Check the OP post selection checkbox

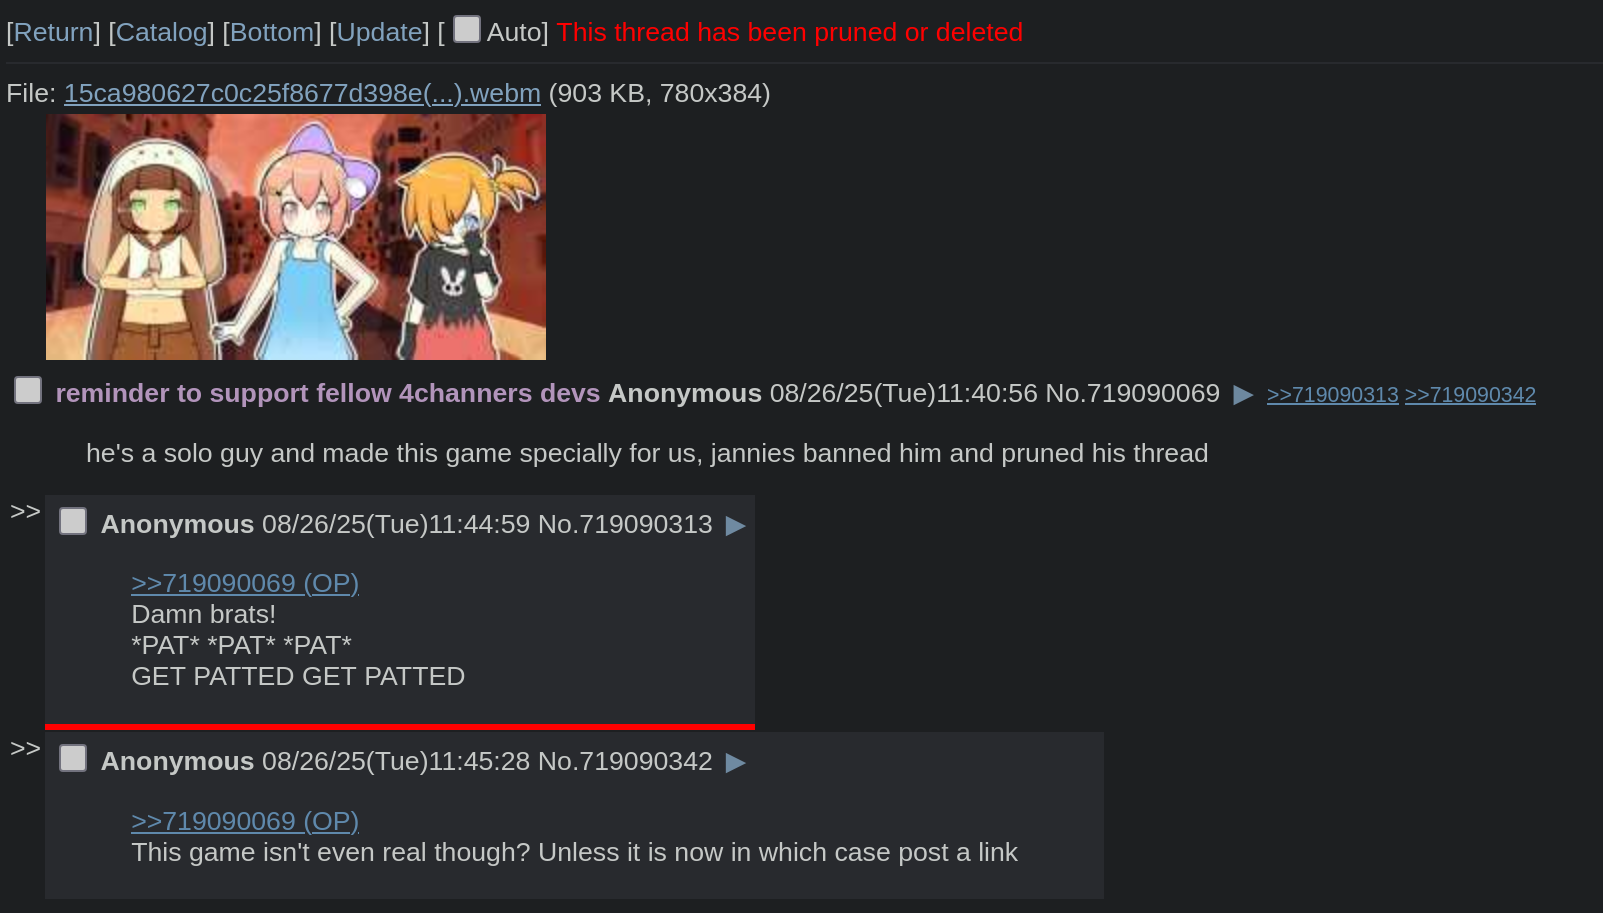click(28, 390)
